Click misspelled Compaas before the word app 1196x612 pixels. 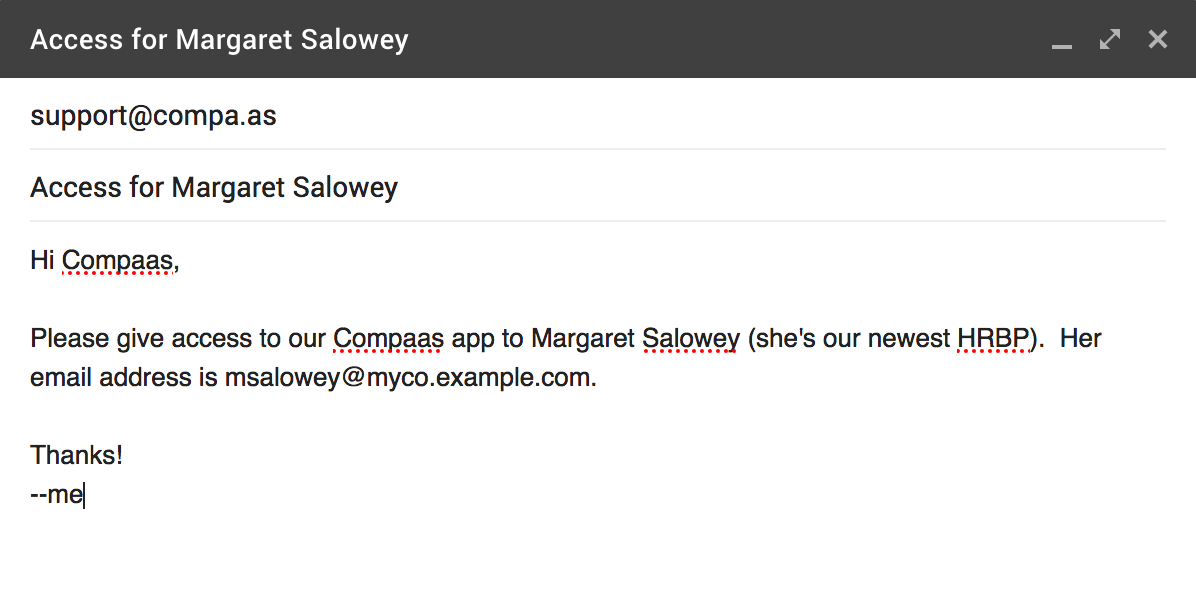(x=388, y=338)
